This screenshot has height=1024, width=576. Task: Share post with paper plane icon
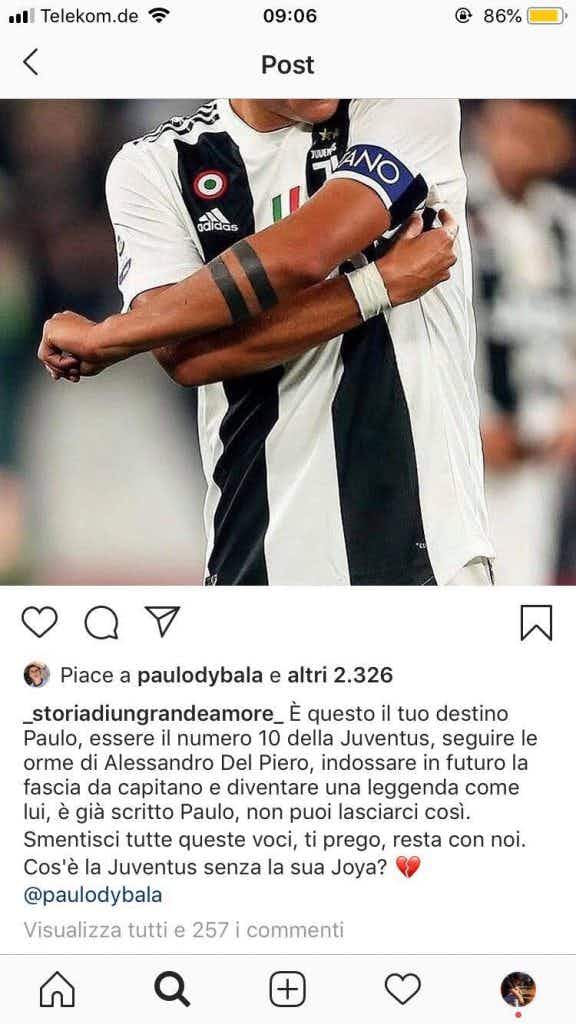[162, 621]
